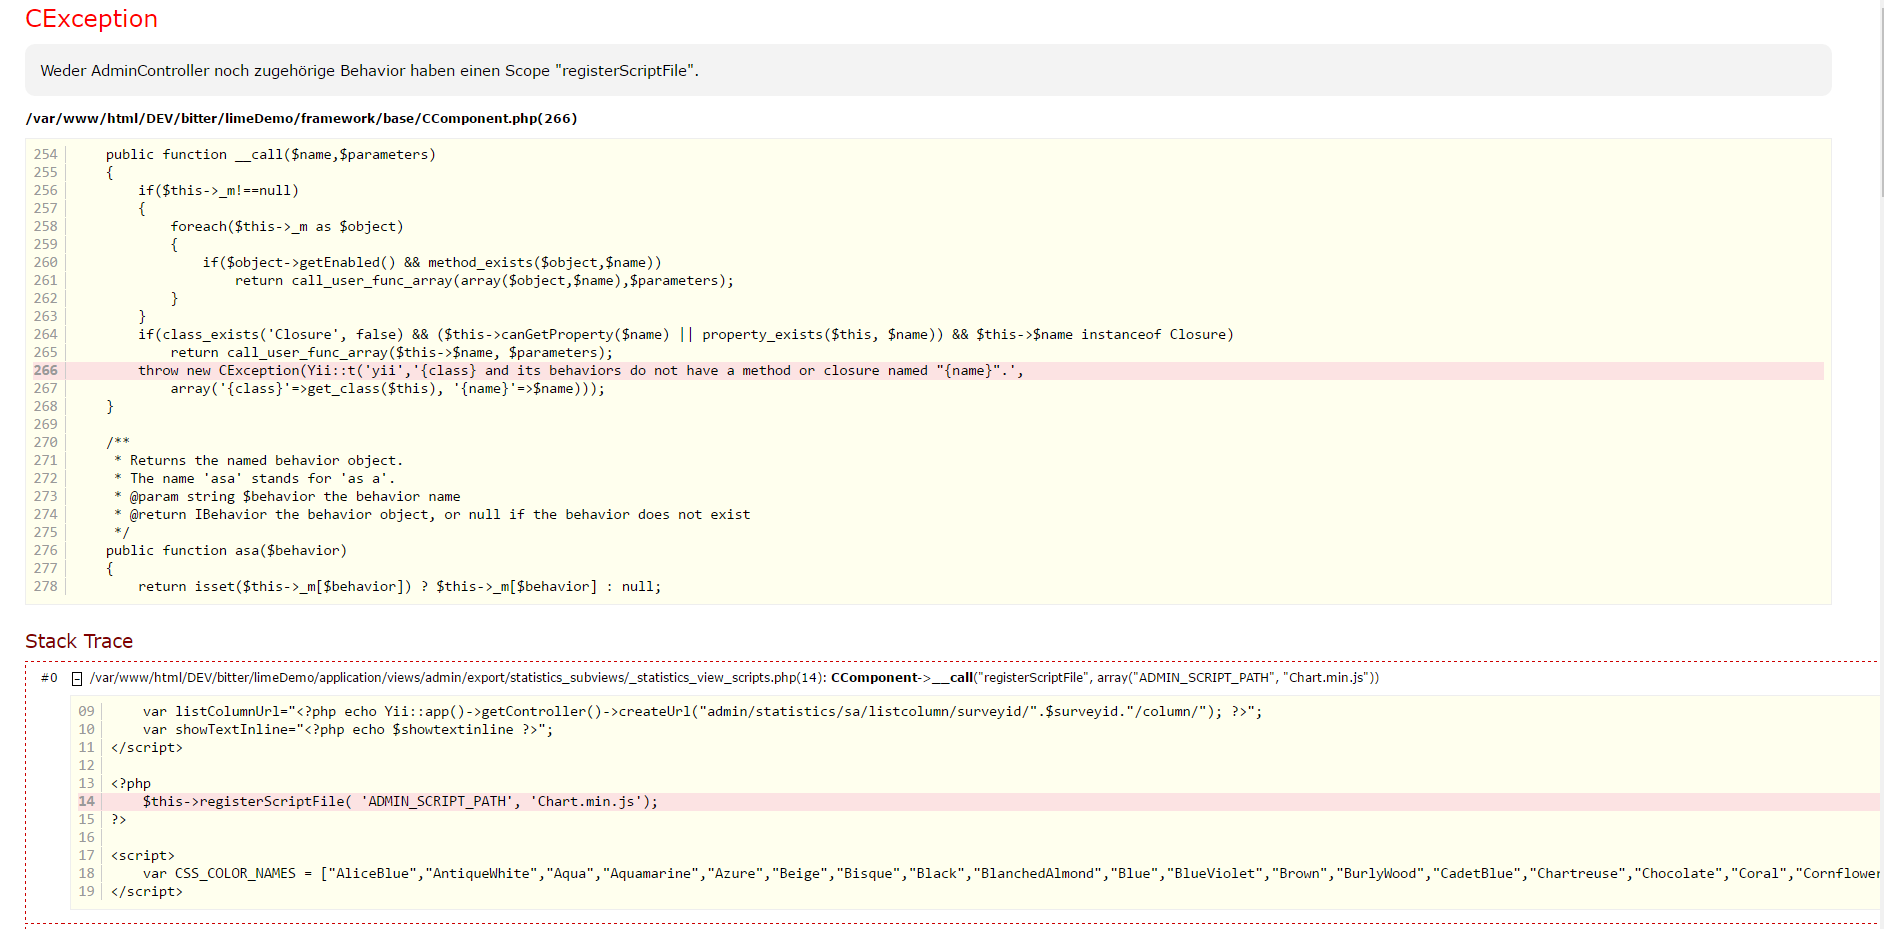Click the CComponent.php(266) file path
Screen dimensions: 1884x929
pyautogui.click(x=301, y=118)
